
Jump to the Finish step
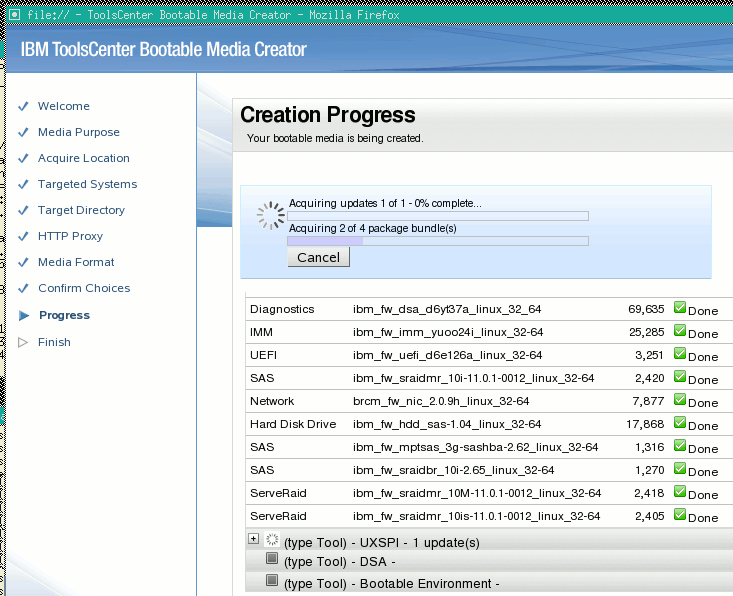click(x=54, y=342)
